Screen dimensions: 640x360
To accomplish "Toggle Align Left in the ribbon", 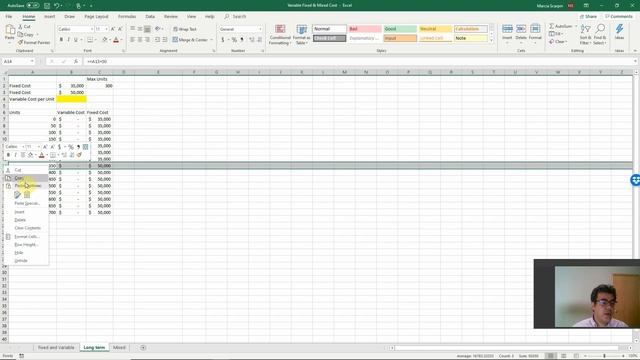I will [133, 40].
